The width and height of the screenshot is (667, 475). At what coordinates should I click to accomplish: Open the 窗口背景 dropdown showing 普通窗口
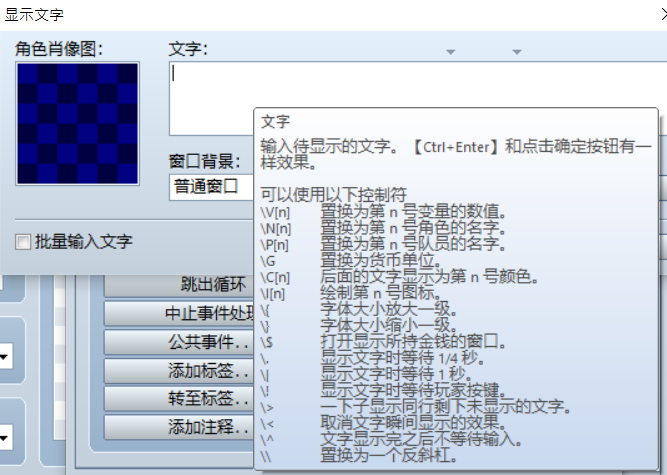[x=211, y=187]
